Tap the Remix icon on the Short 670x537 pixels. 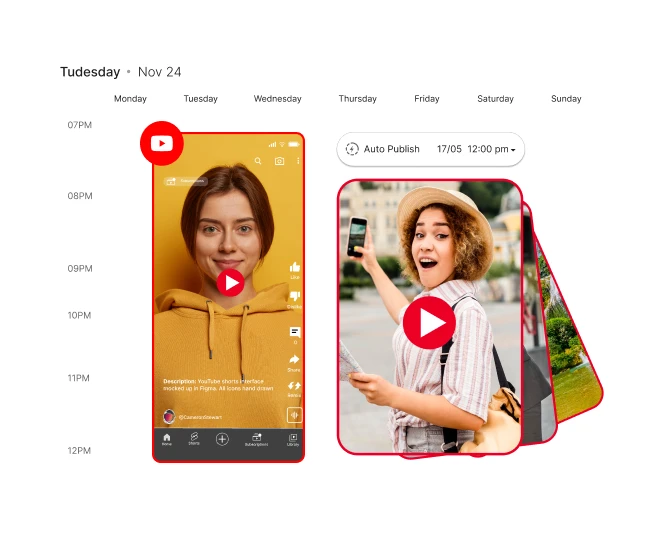295,387
